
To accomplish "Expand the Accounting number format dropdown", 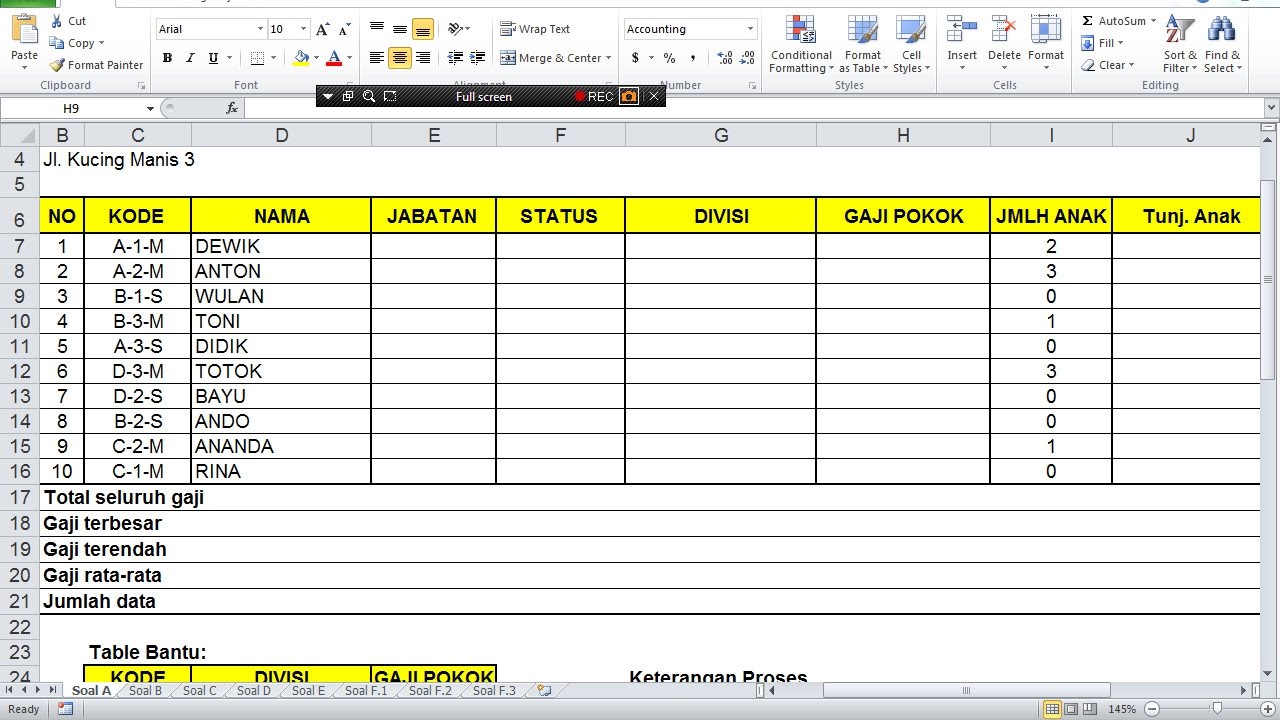I will click(750, 30).
